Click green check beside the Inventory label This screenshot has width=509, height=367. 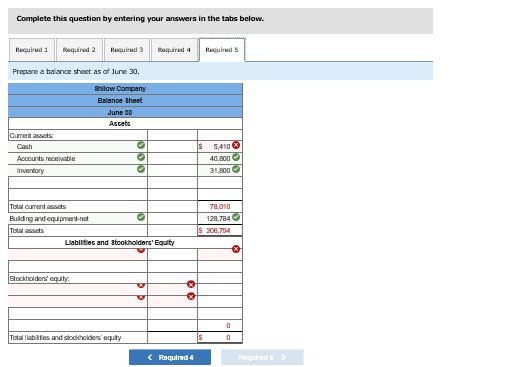[141, 169]
